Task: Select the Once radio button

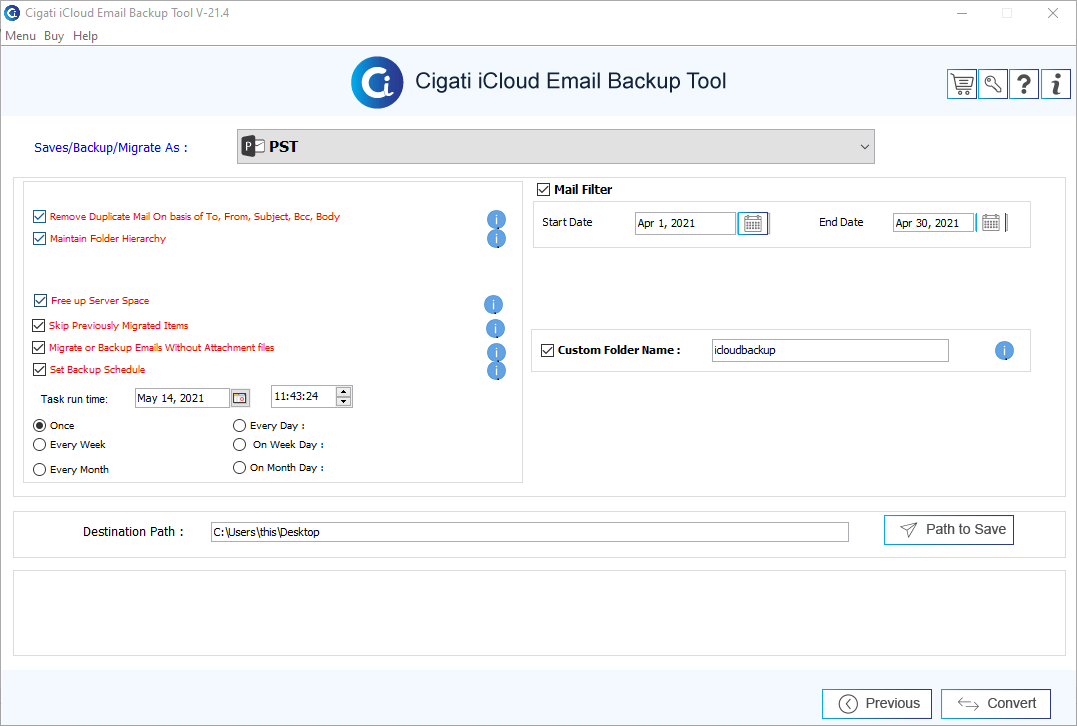Action: pos(39,426)
